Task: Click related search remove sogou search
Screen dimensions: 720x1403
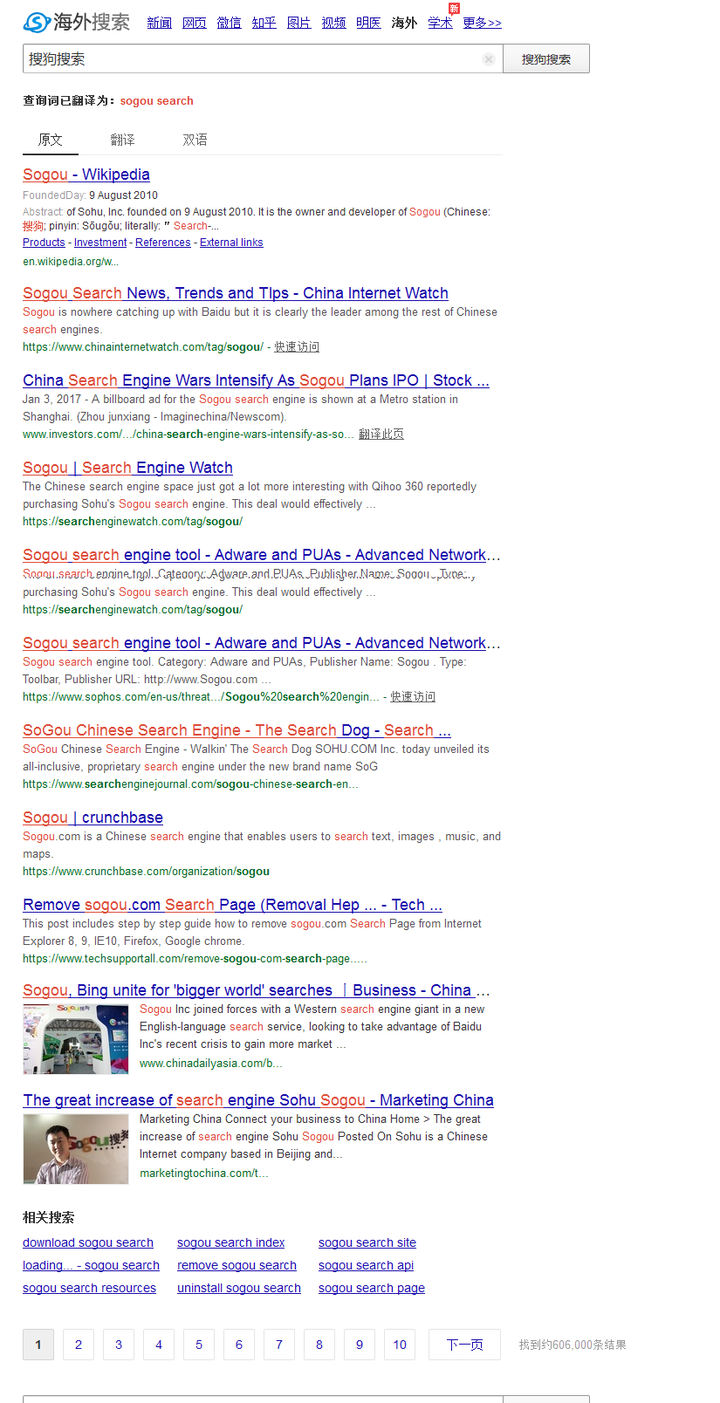Action: coord(237,1265)
